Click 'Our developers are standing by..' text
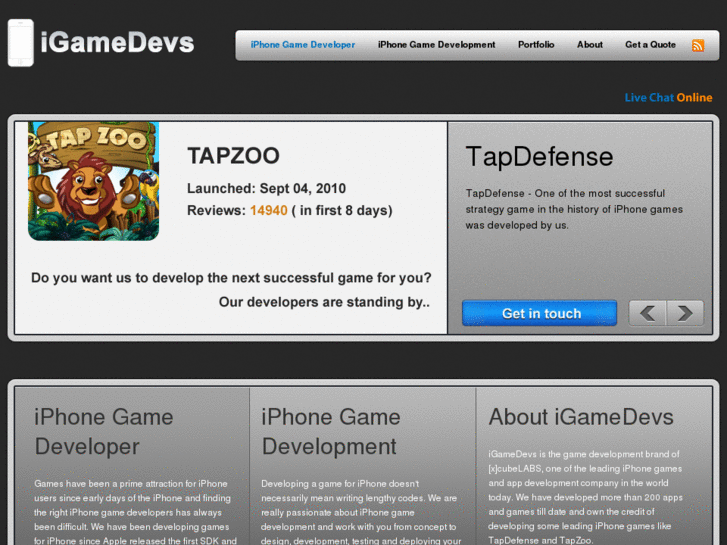This screenshot has height=545, width=727. 324,302
